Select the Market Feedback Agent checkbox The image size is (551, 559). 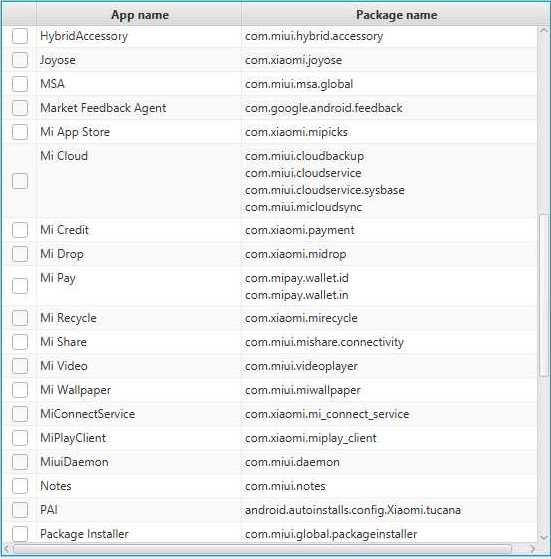(x=20, y=108)
